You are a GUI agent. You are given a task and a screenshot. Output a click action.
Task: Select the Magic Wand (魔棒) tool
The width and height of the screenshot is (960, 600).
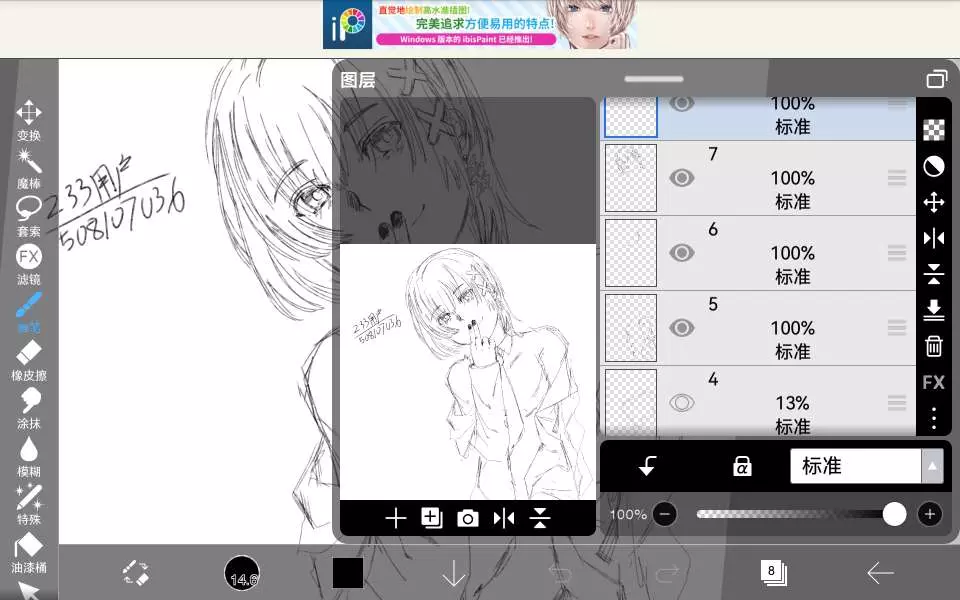(29, 168)
